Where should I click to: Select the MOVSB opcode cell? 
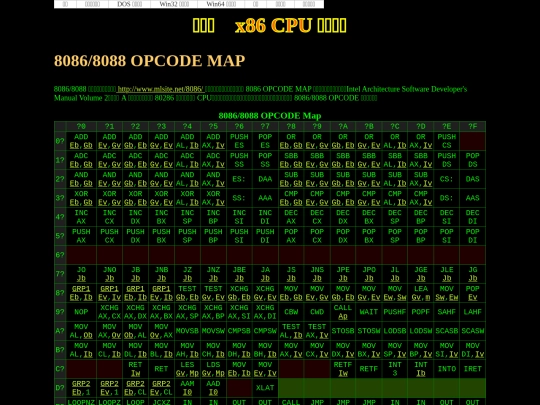[187, 331]
